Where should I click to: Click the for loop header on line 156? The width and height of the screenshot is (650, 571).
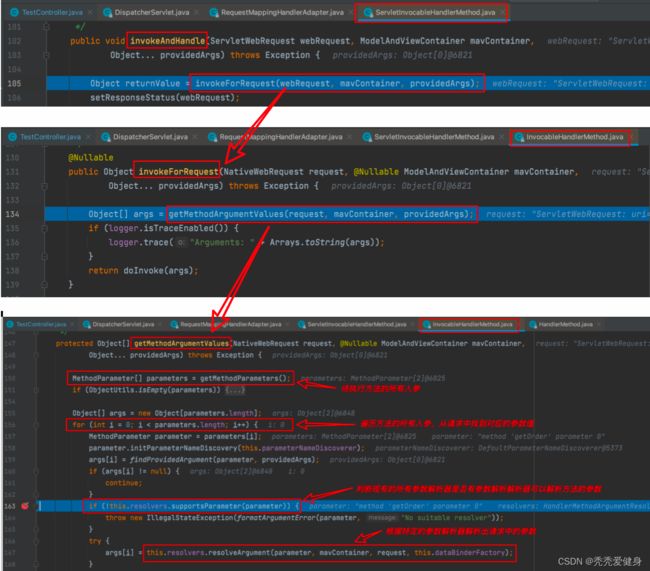165,425
